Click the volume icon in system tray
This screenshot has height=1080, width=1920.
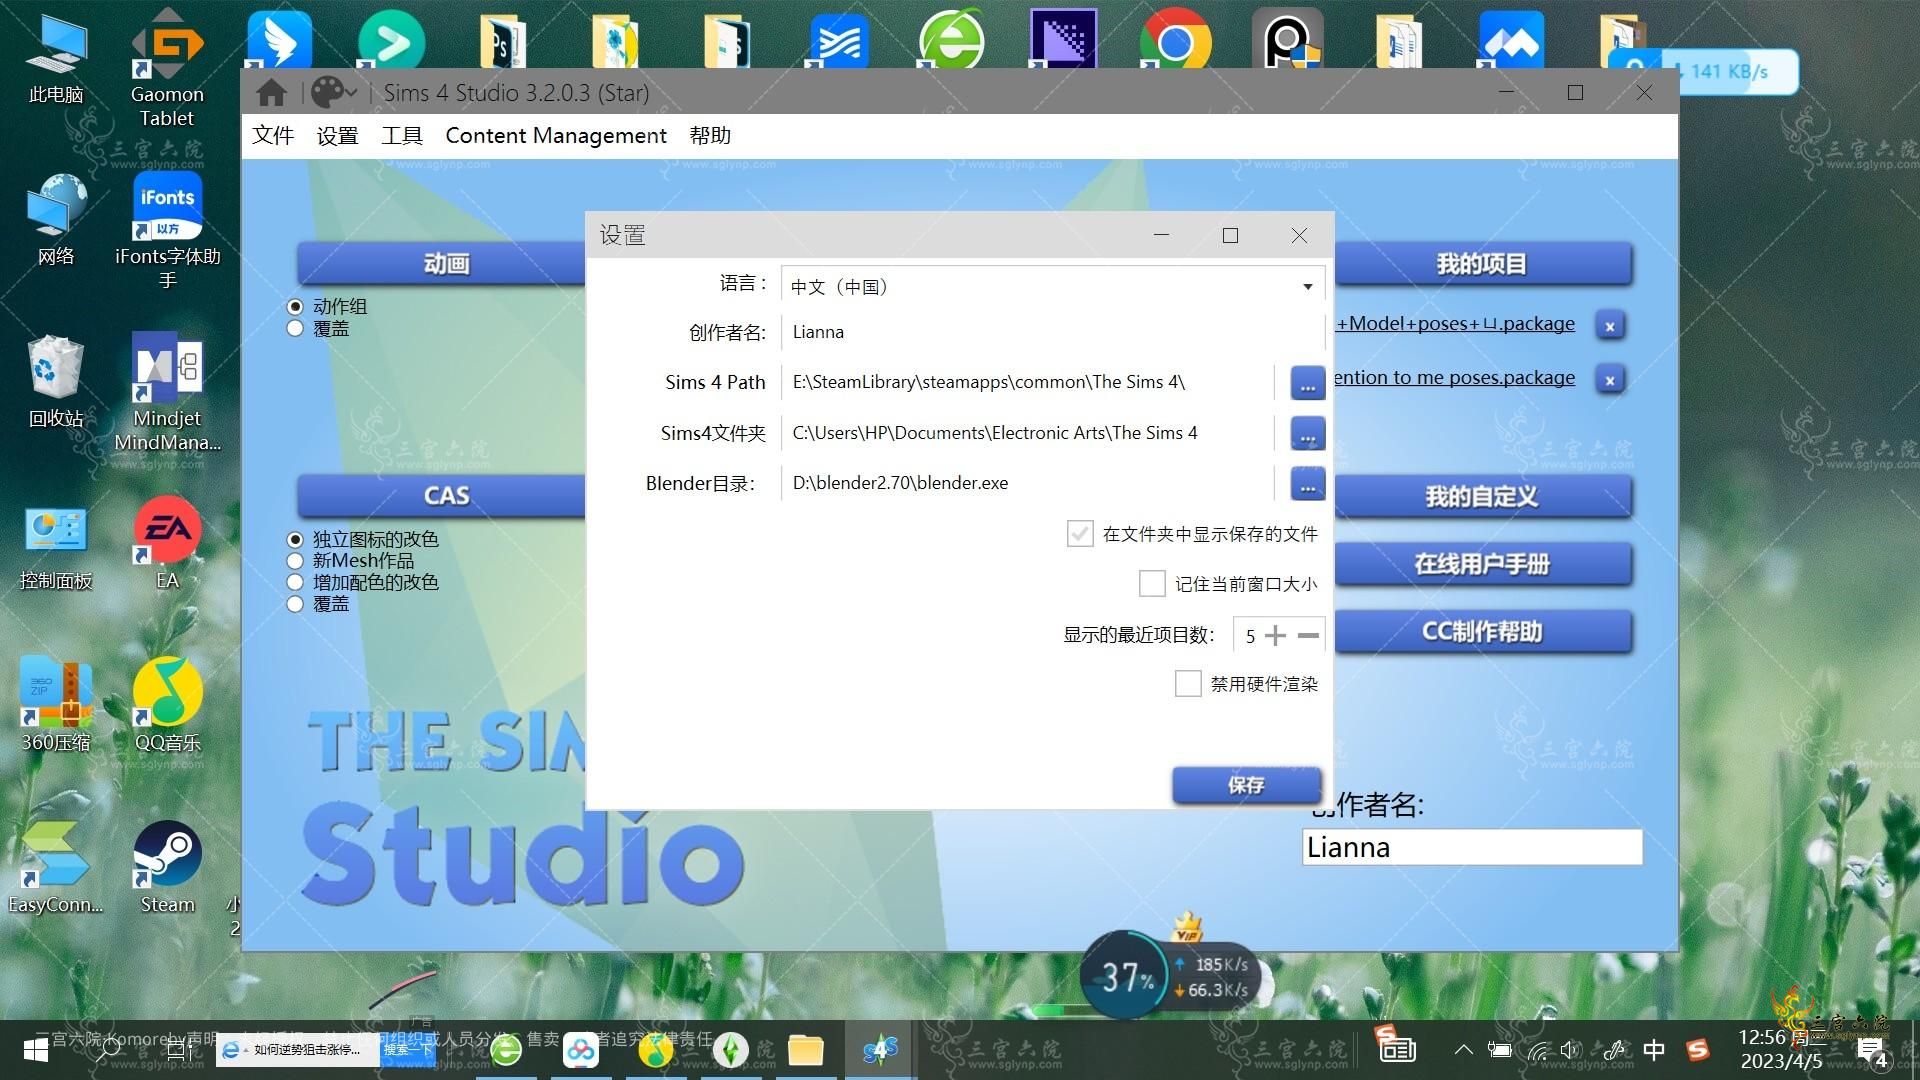coord(1570,1050)
